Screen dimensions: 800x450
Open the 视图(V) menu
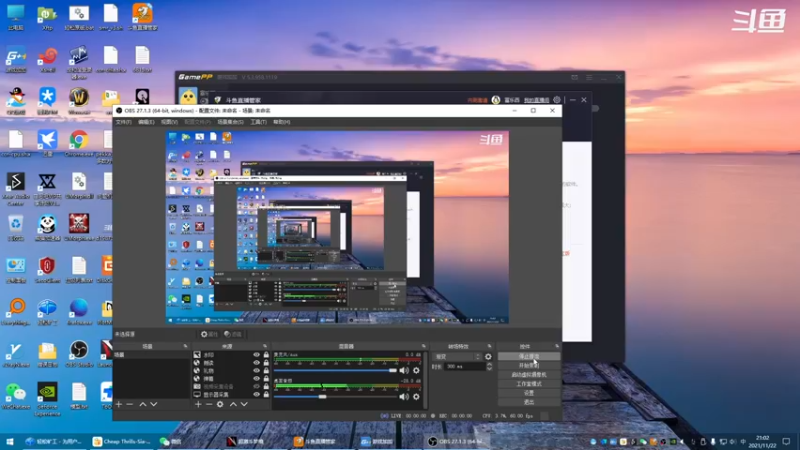pos(169,122)
